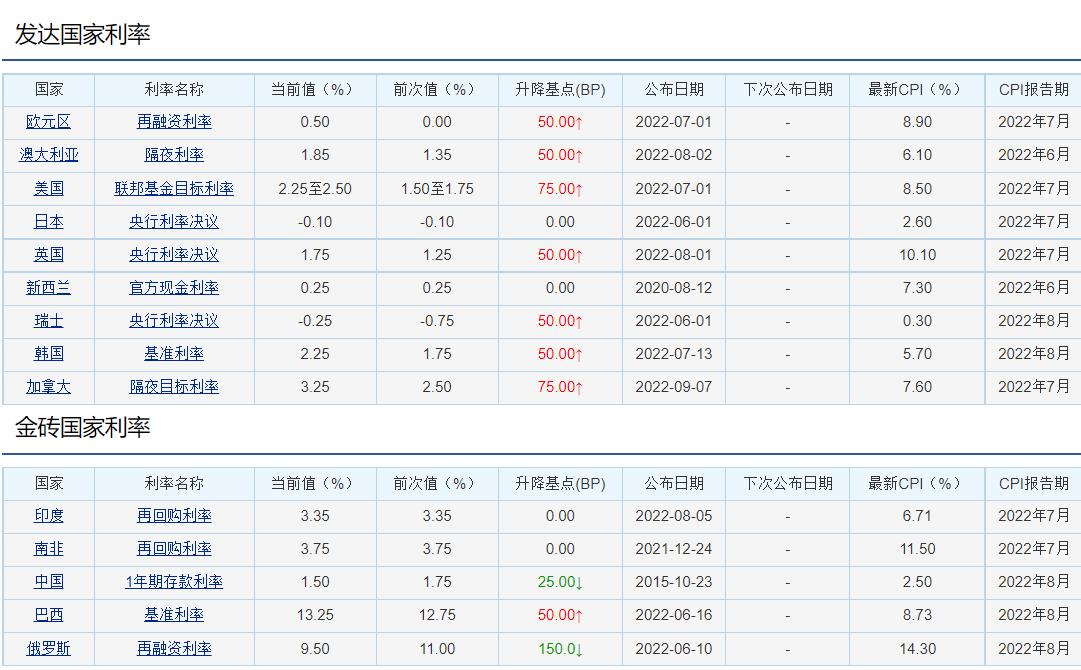Open China's 1年期存款利率 link
The height and width of the screenshot is (670, 1081).
tap(176, 582)
